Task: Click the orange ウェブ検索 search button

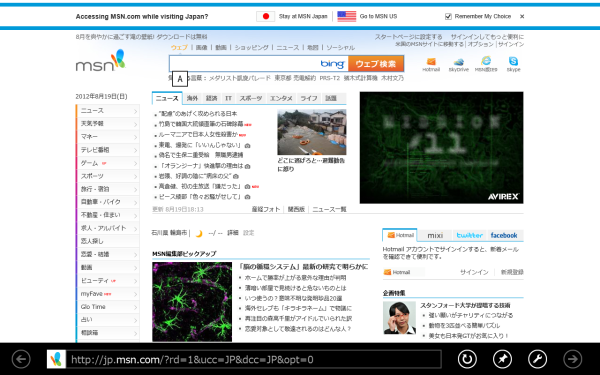Action: [x=376, y=64]
